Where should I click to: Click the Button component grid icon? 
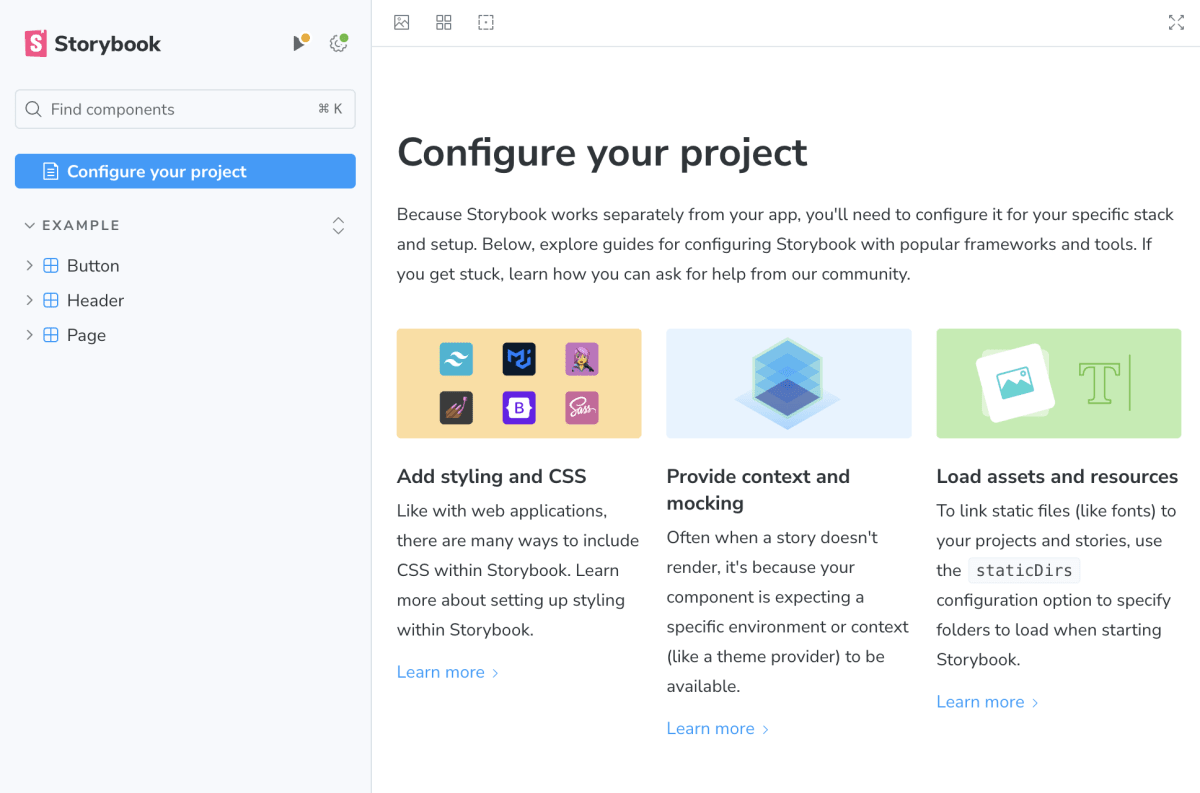pos(51,266)
